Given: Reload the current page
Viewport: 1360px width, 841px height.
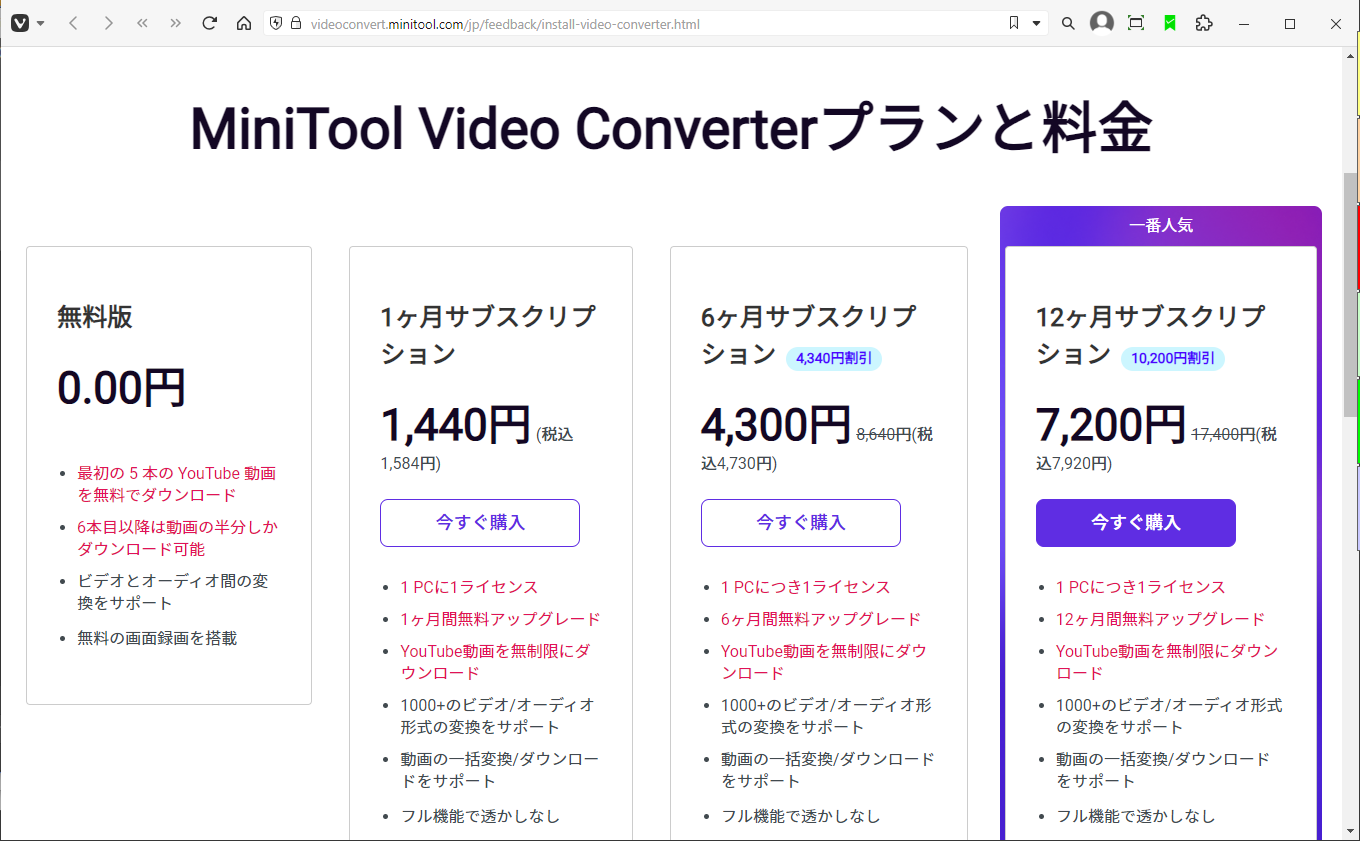Looking at the screenshot, I should [x=210, y=23].
